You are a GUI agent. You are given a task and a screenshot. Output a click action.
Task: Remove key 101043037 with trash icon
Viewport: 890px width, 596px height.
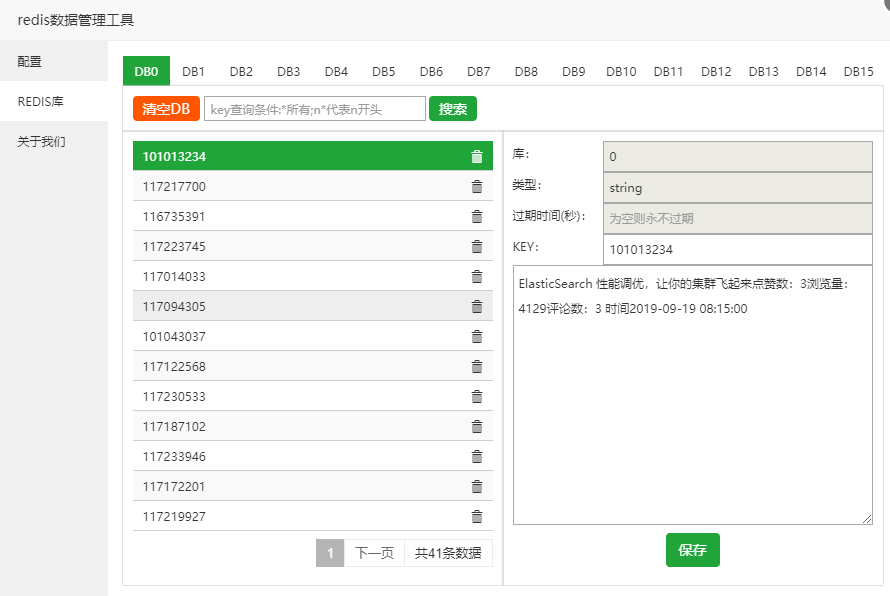[x=477, y=336]
